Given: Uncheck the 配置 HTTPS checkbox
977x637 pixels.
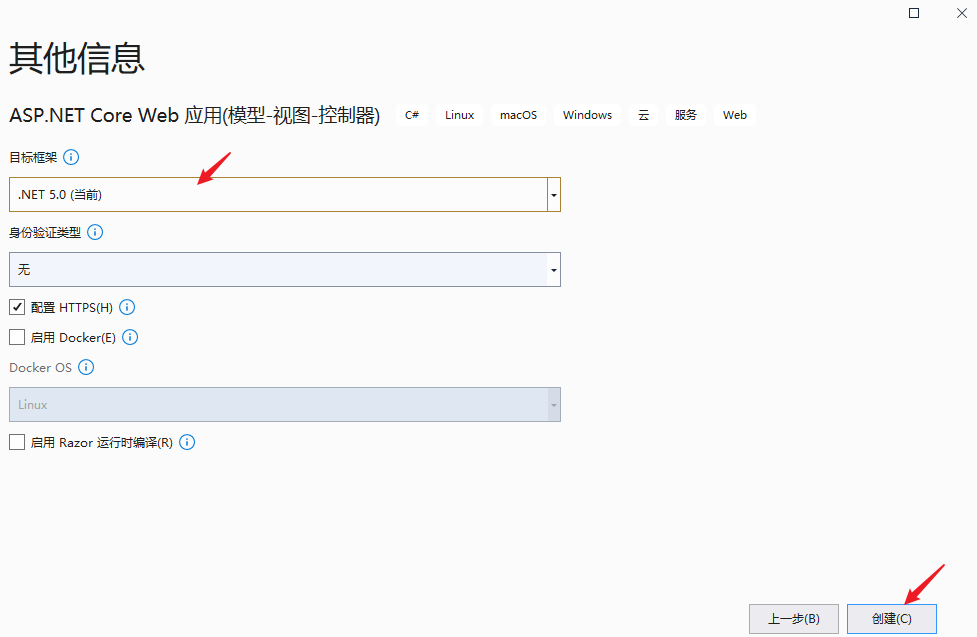Looking at the screenshot, I should pyautogui.click(x=17, y=307).
